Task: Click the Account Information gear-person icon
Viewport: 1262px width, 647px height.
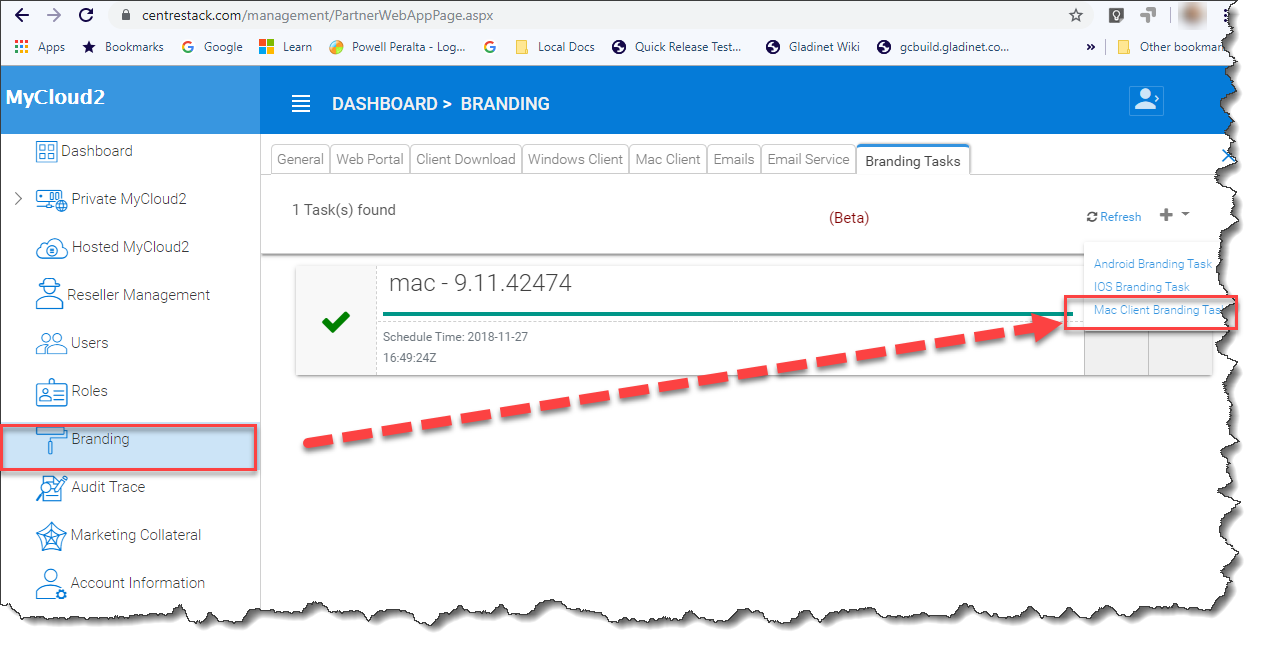Action: [51, 584]
